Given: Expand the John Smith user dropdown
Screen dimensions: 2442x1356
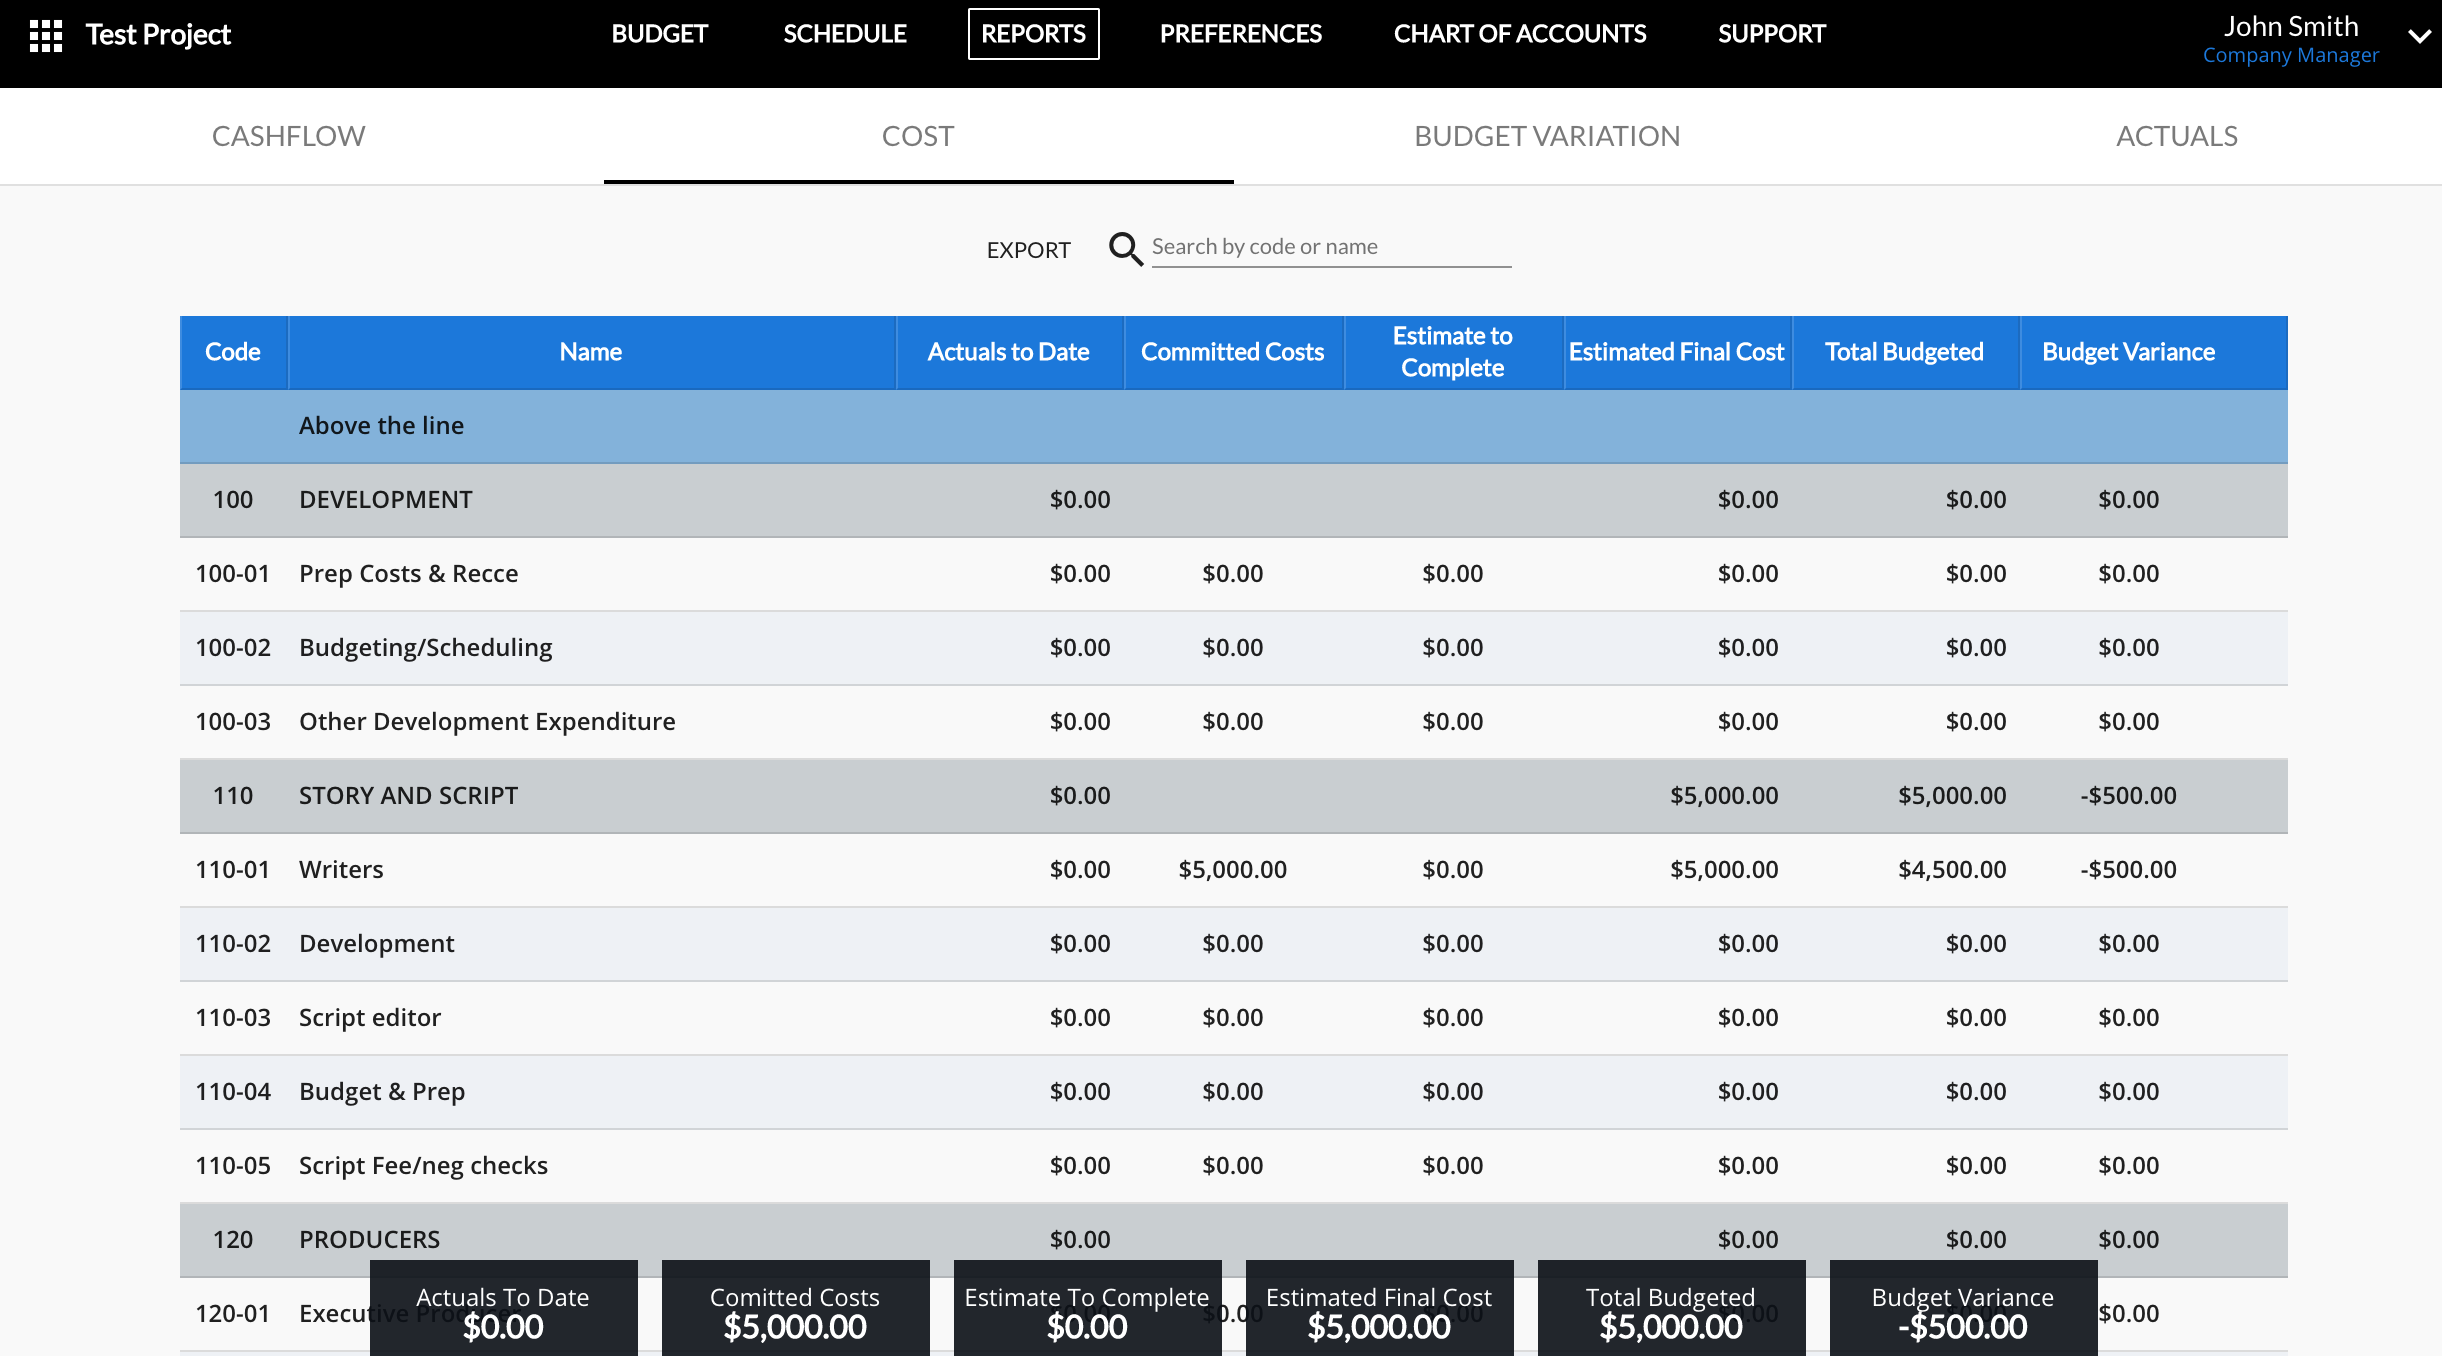Looking at the screenshot, I should coord(2418,37).
